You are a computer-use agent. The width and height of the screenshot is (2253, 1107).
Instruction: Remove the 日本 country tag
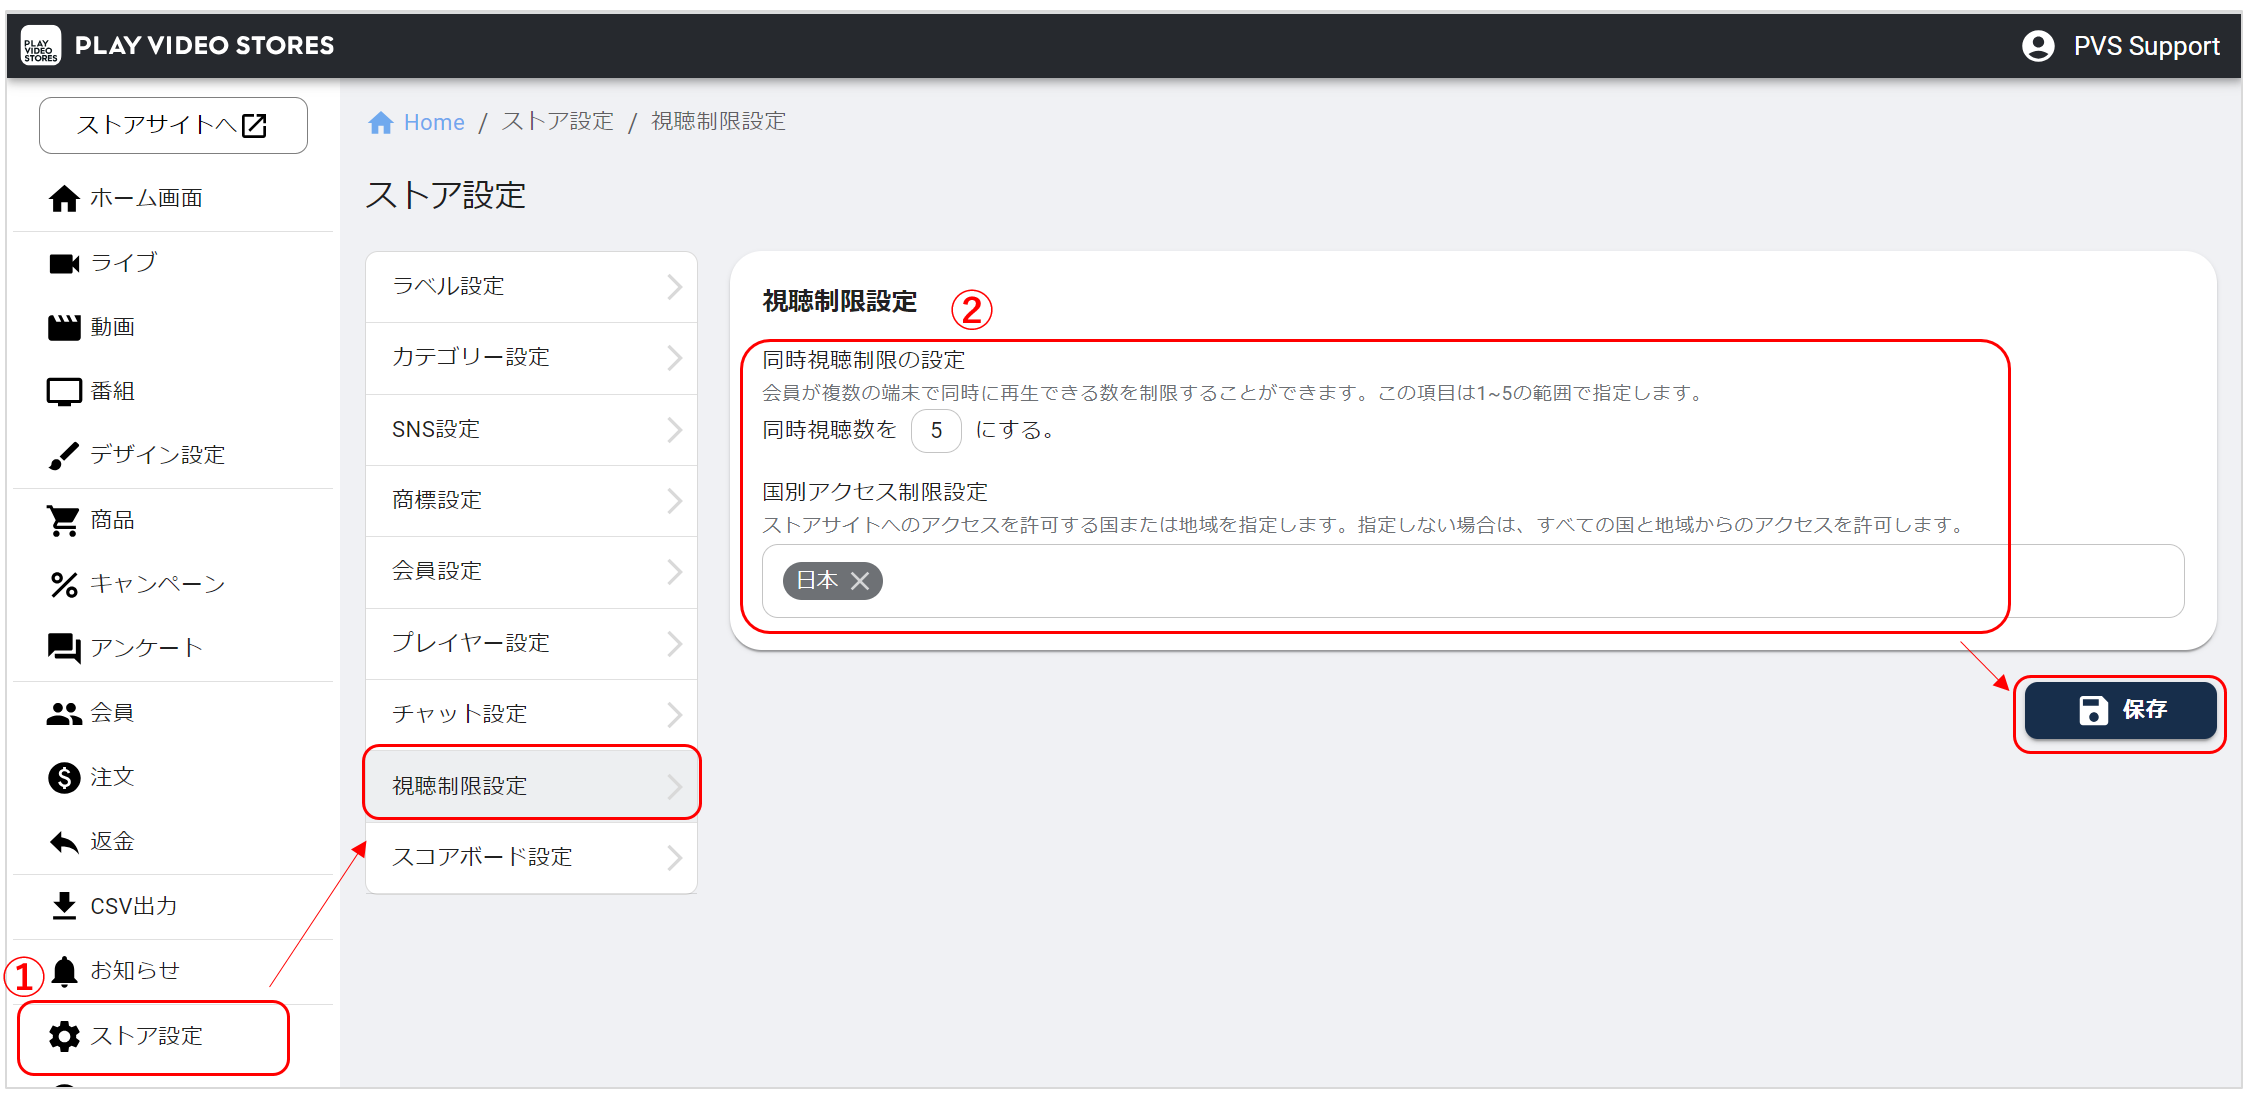tap(860, 581)
